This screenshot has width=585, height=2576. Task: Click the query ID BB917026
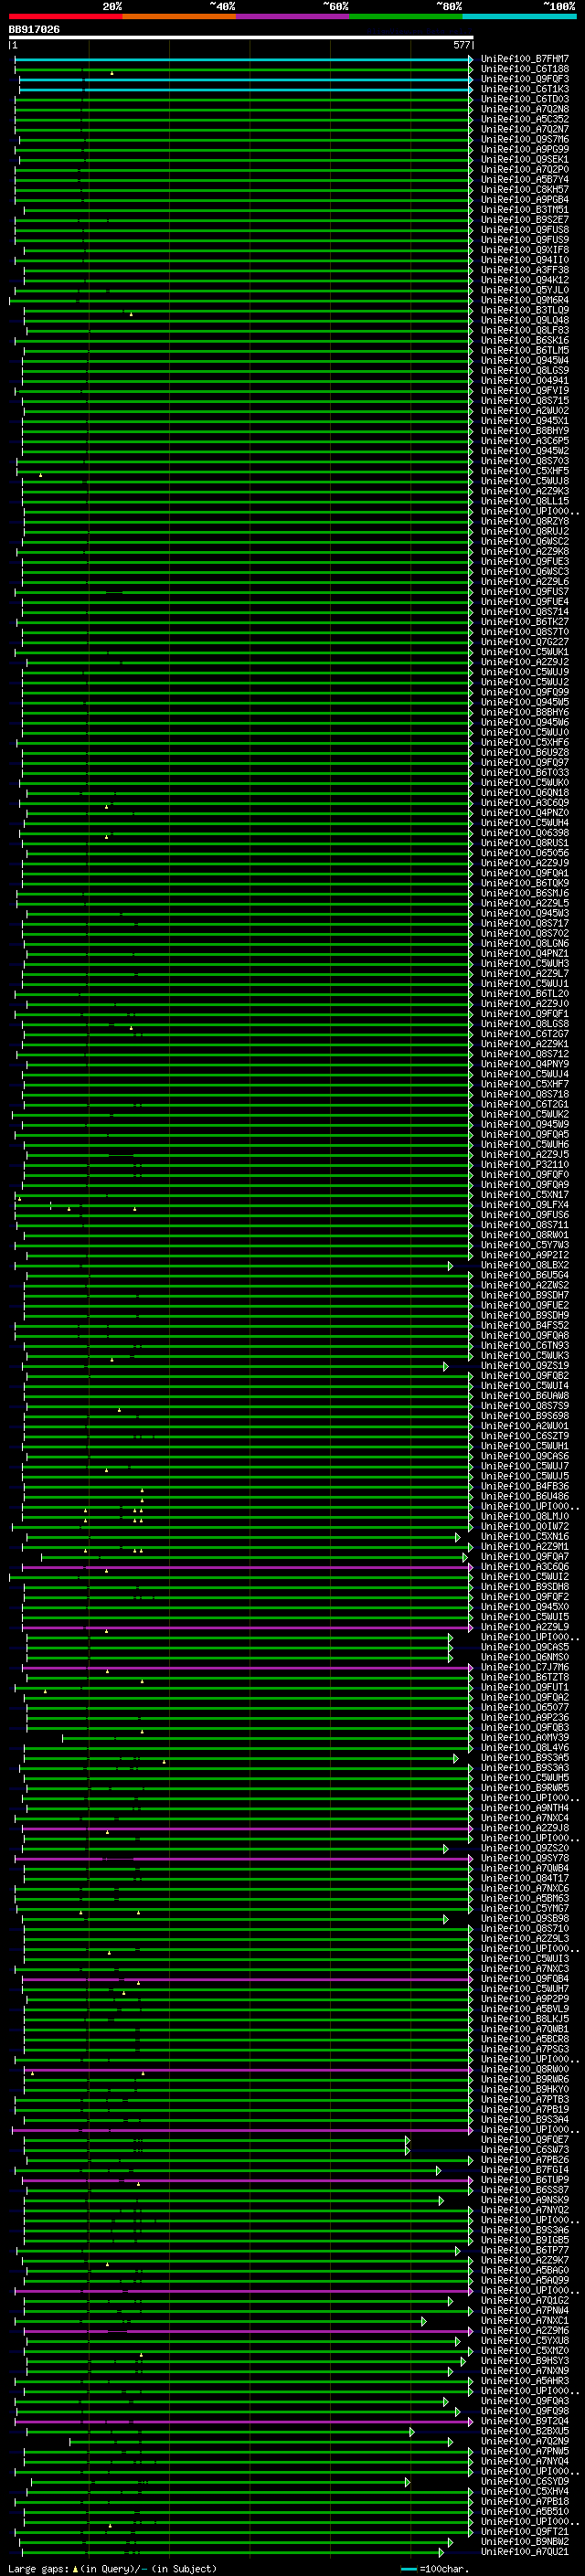[x=34, y=30]
